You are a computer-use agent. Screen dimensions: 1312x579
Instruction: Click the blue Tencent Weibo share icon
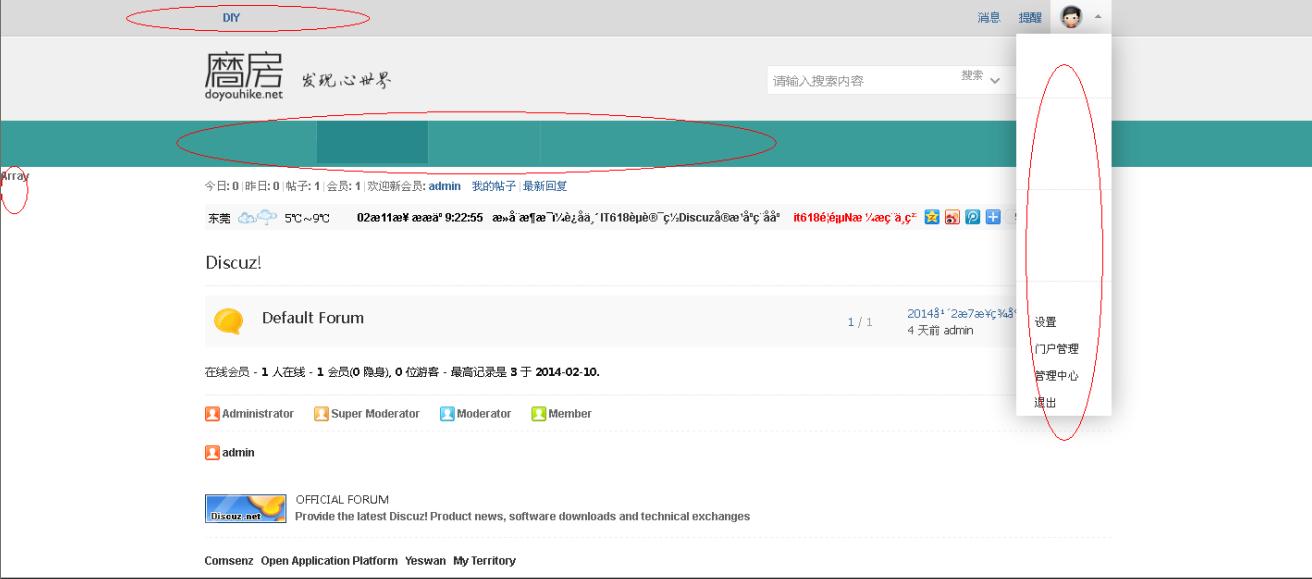click(973, 216)
